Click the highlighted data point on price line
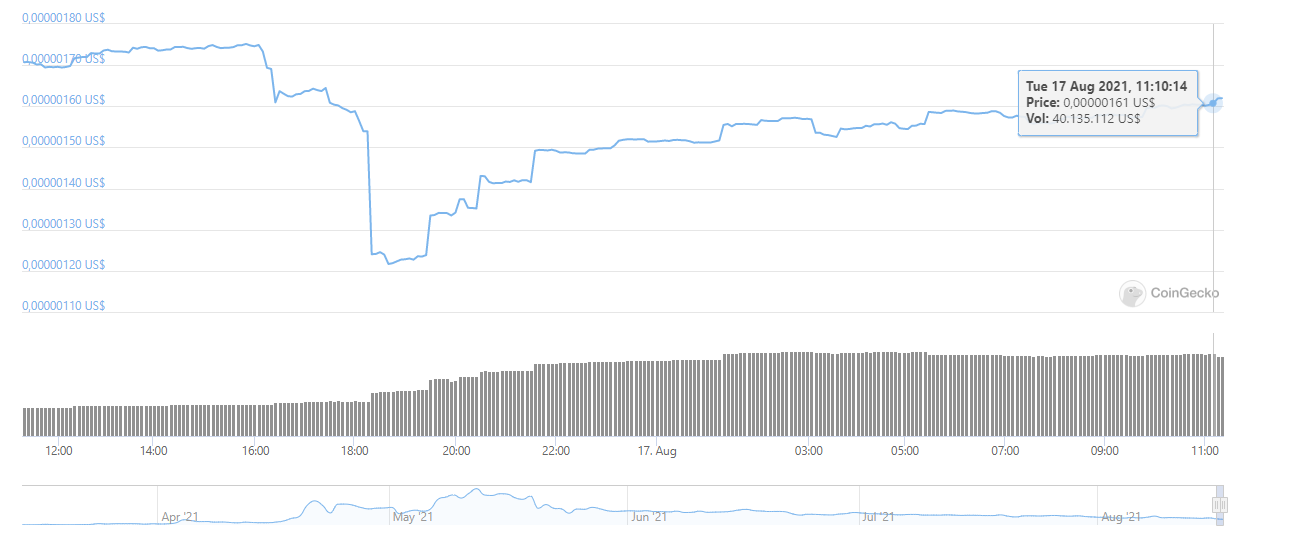The image size is (1295, 543). [x=1213, y=102]
